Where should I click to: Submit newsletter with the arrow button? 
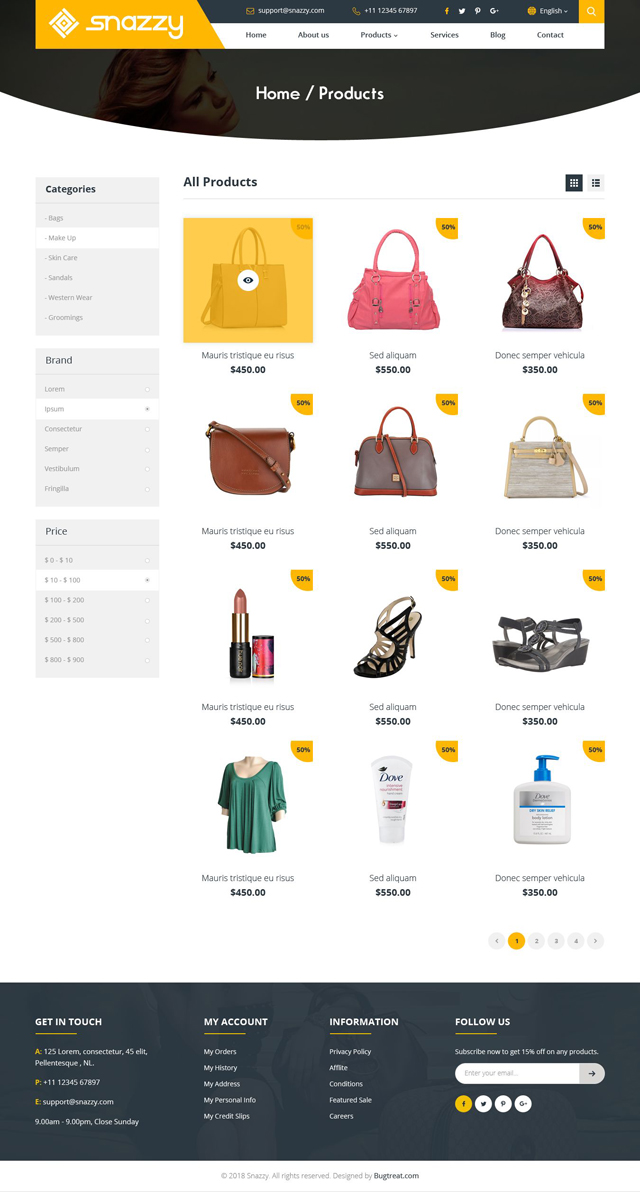(592, 1073)
